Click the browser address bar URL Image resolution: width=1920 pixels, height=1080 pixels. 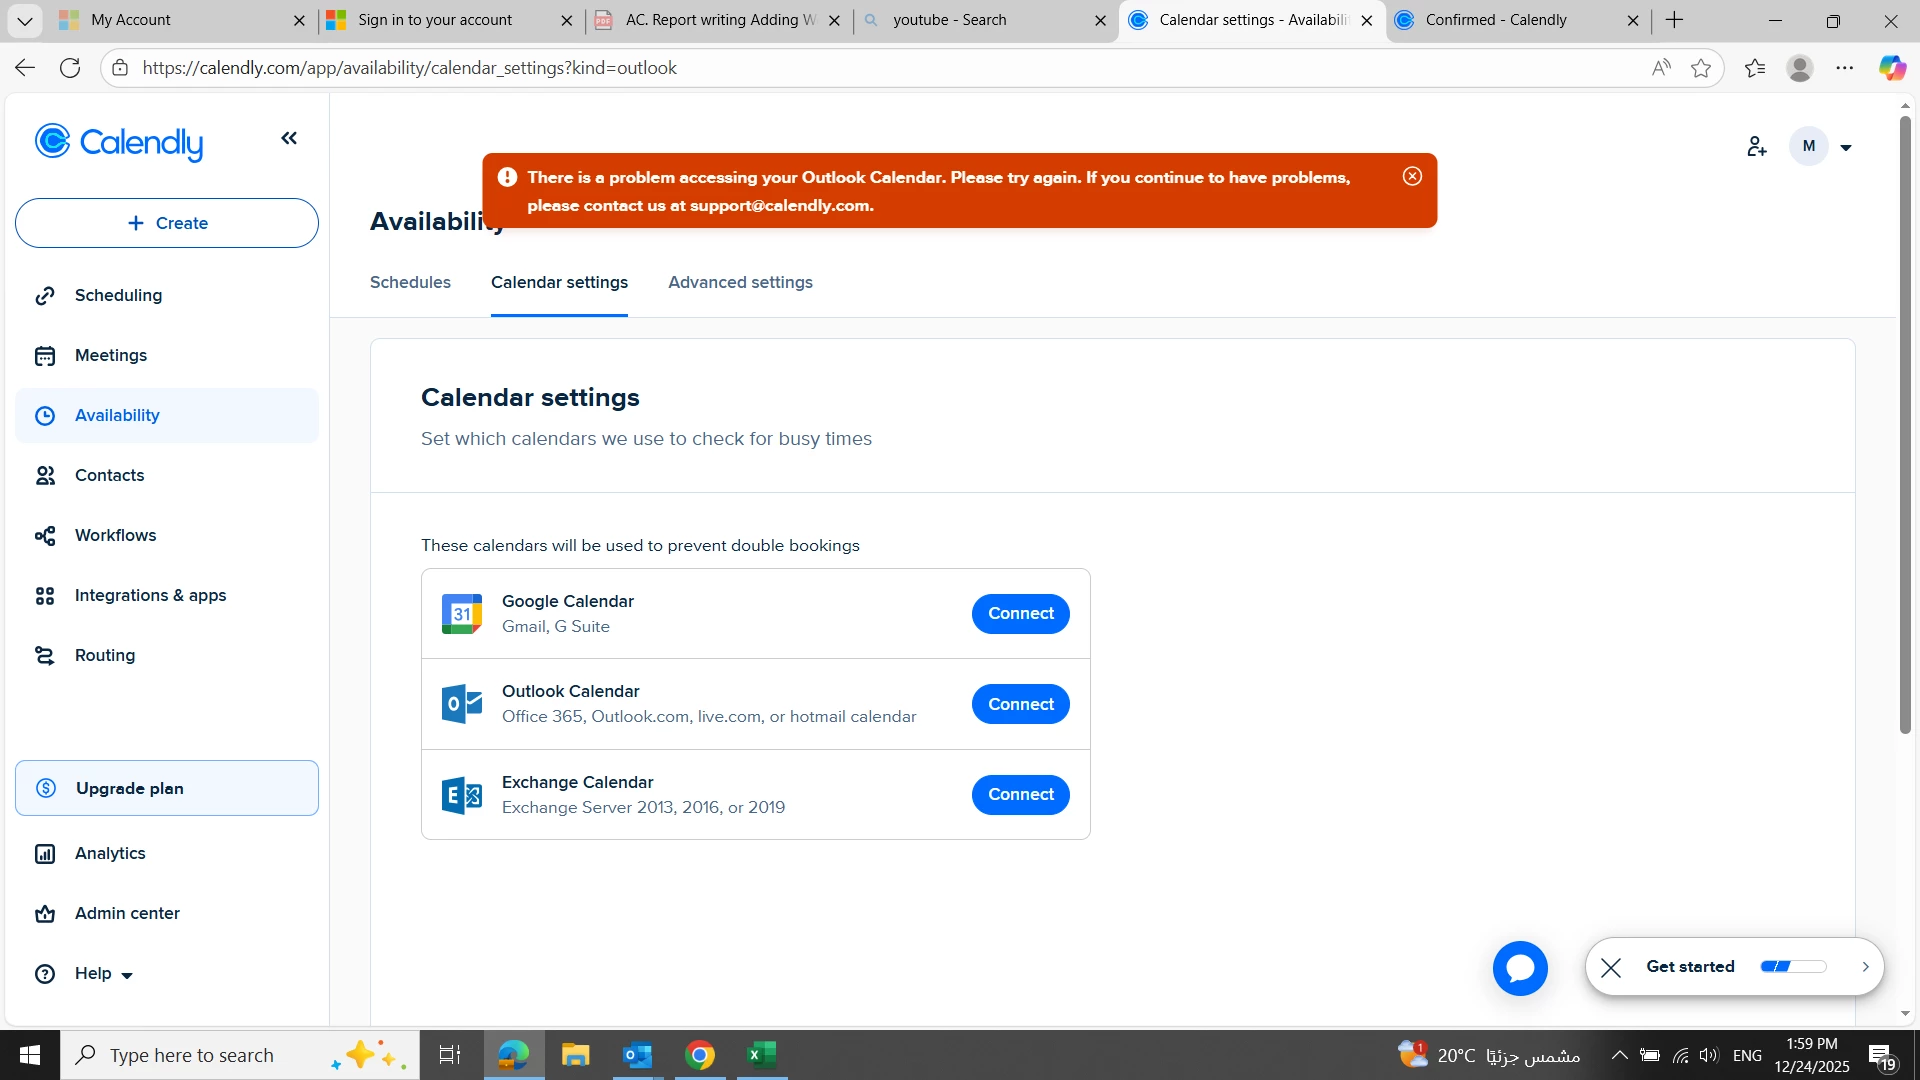(x=410, y=68)
